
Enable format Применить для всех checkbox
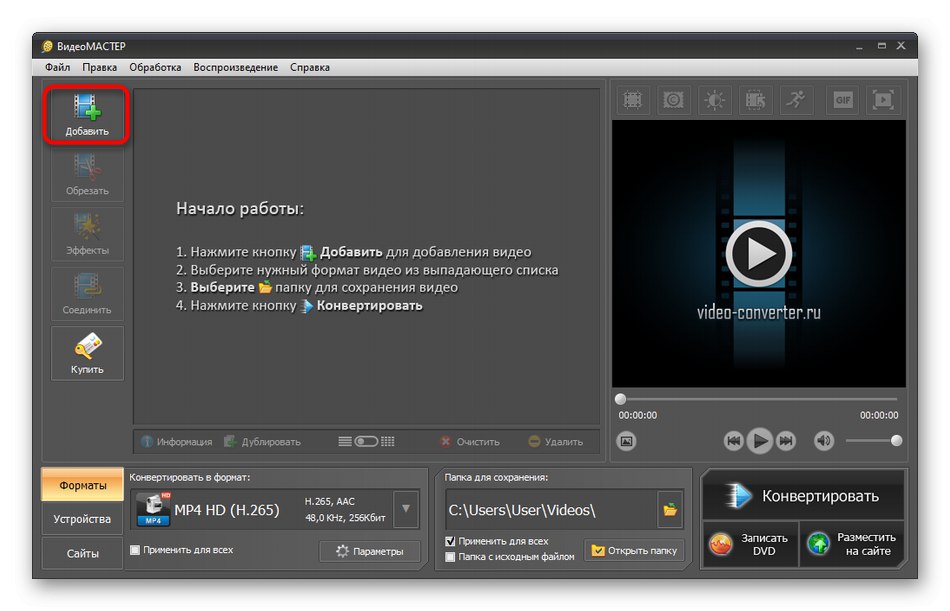(x=135, y=550)
